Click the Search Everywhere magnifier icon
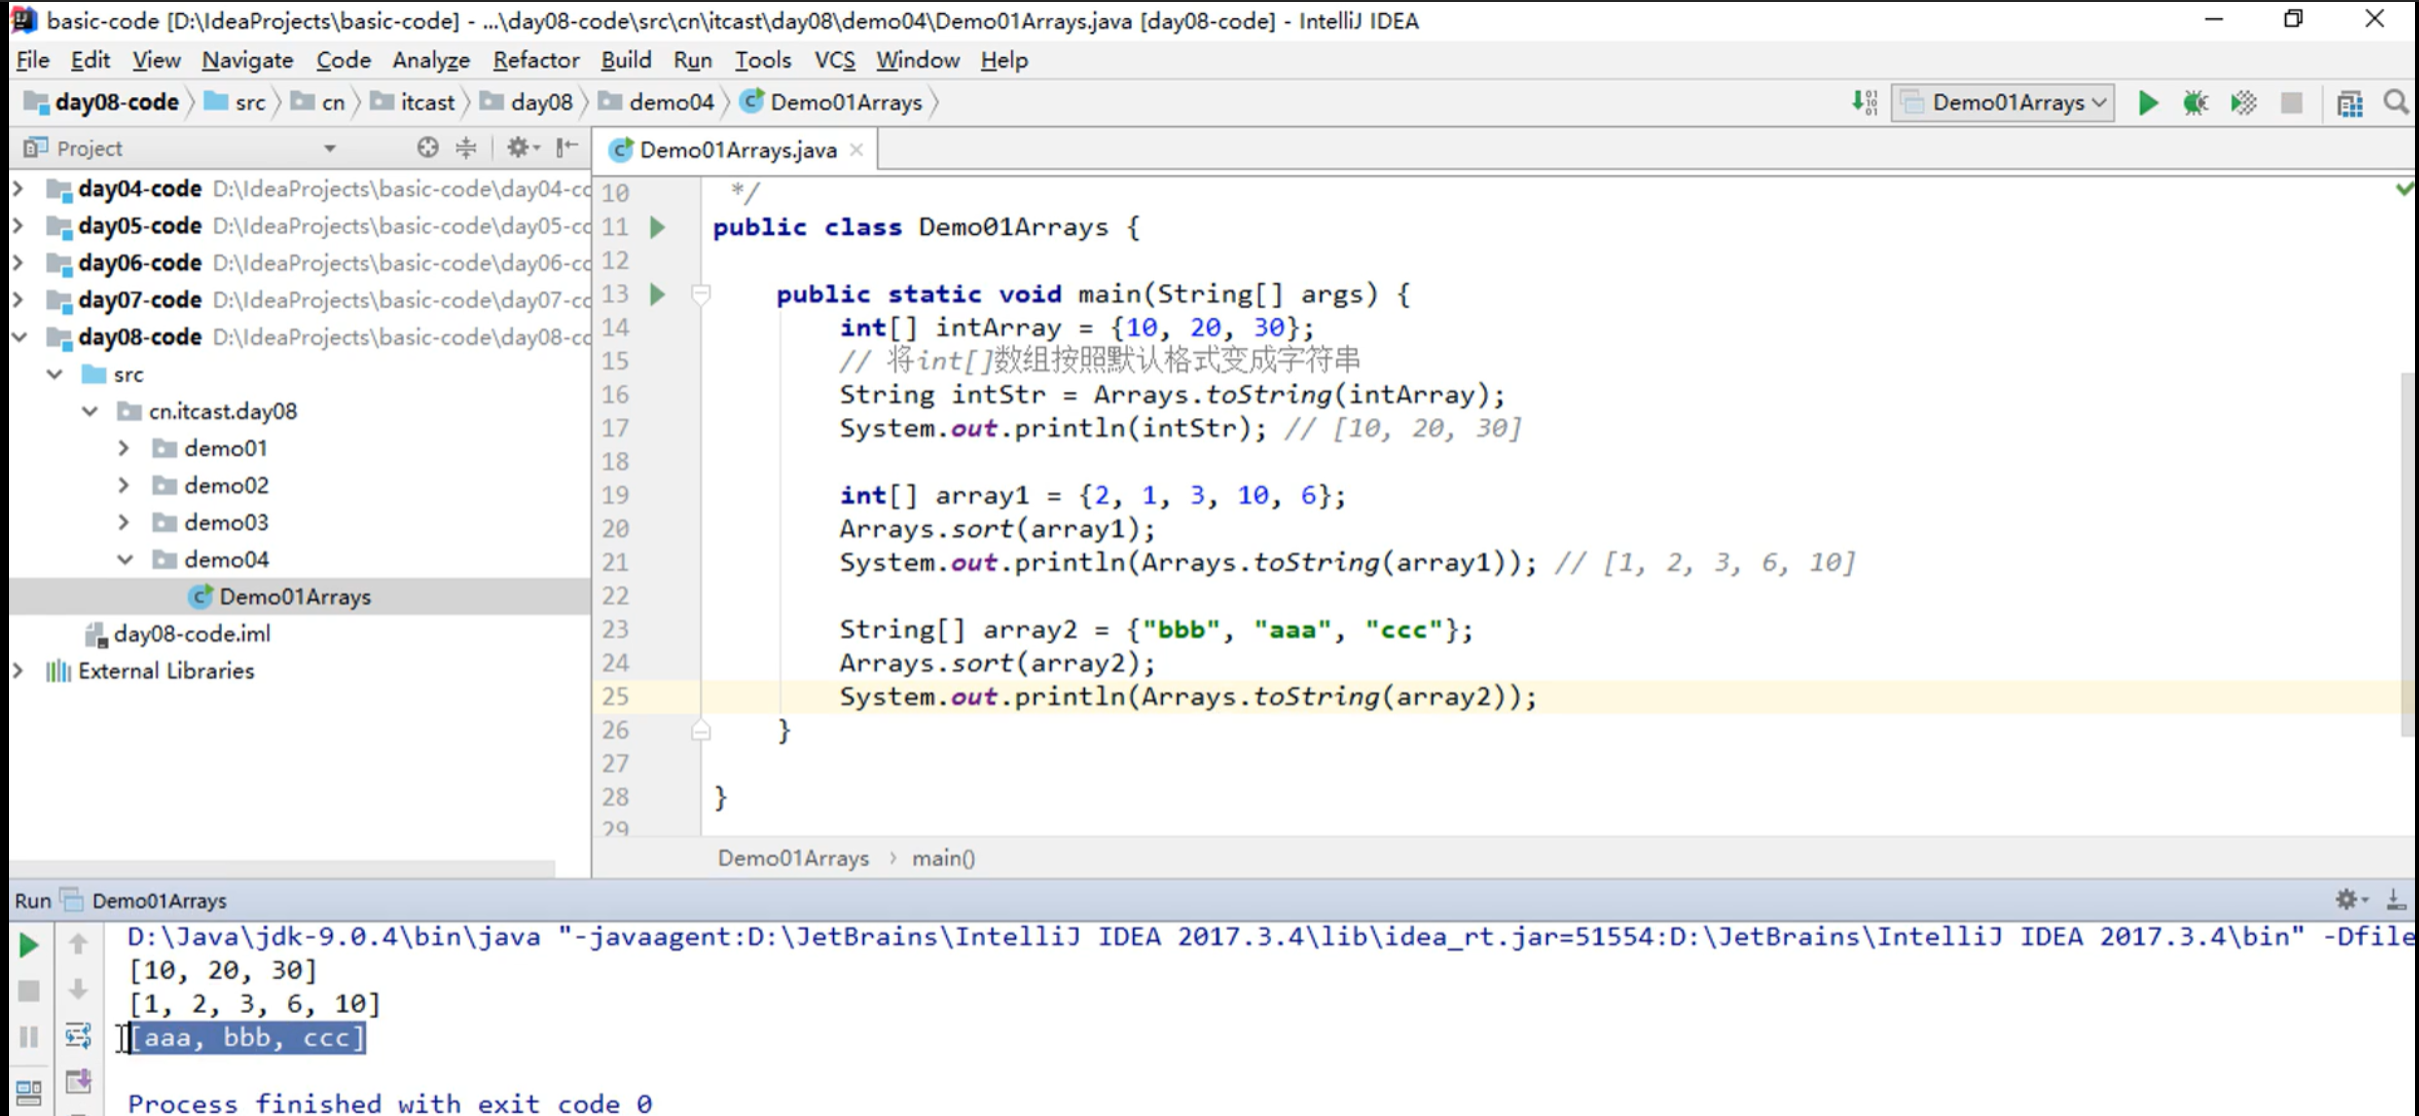2419x1116 pixels. pos(2396,103)
